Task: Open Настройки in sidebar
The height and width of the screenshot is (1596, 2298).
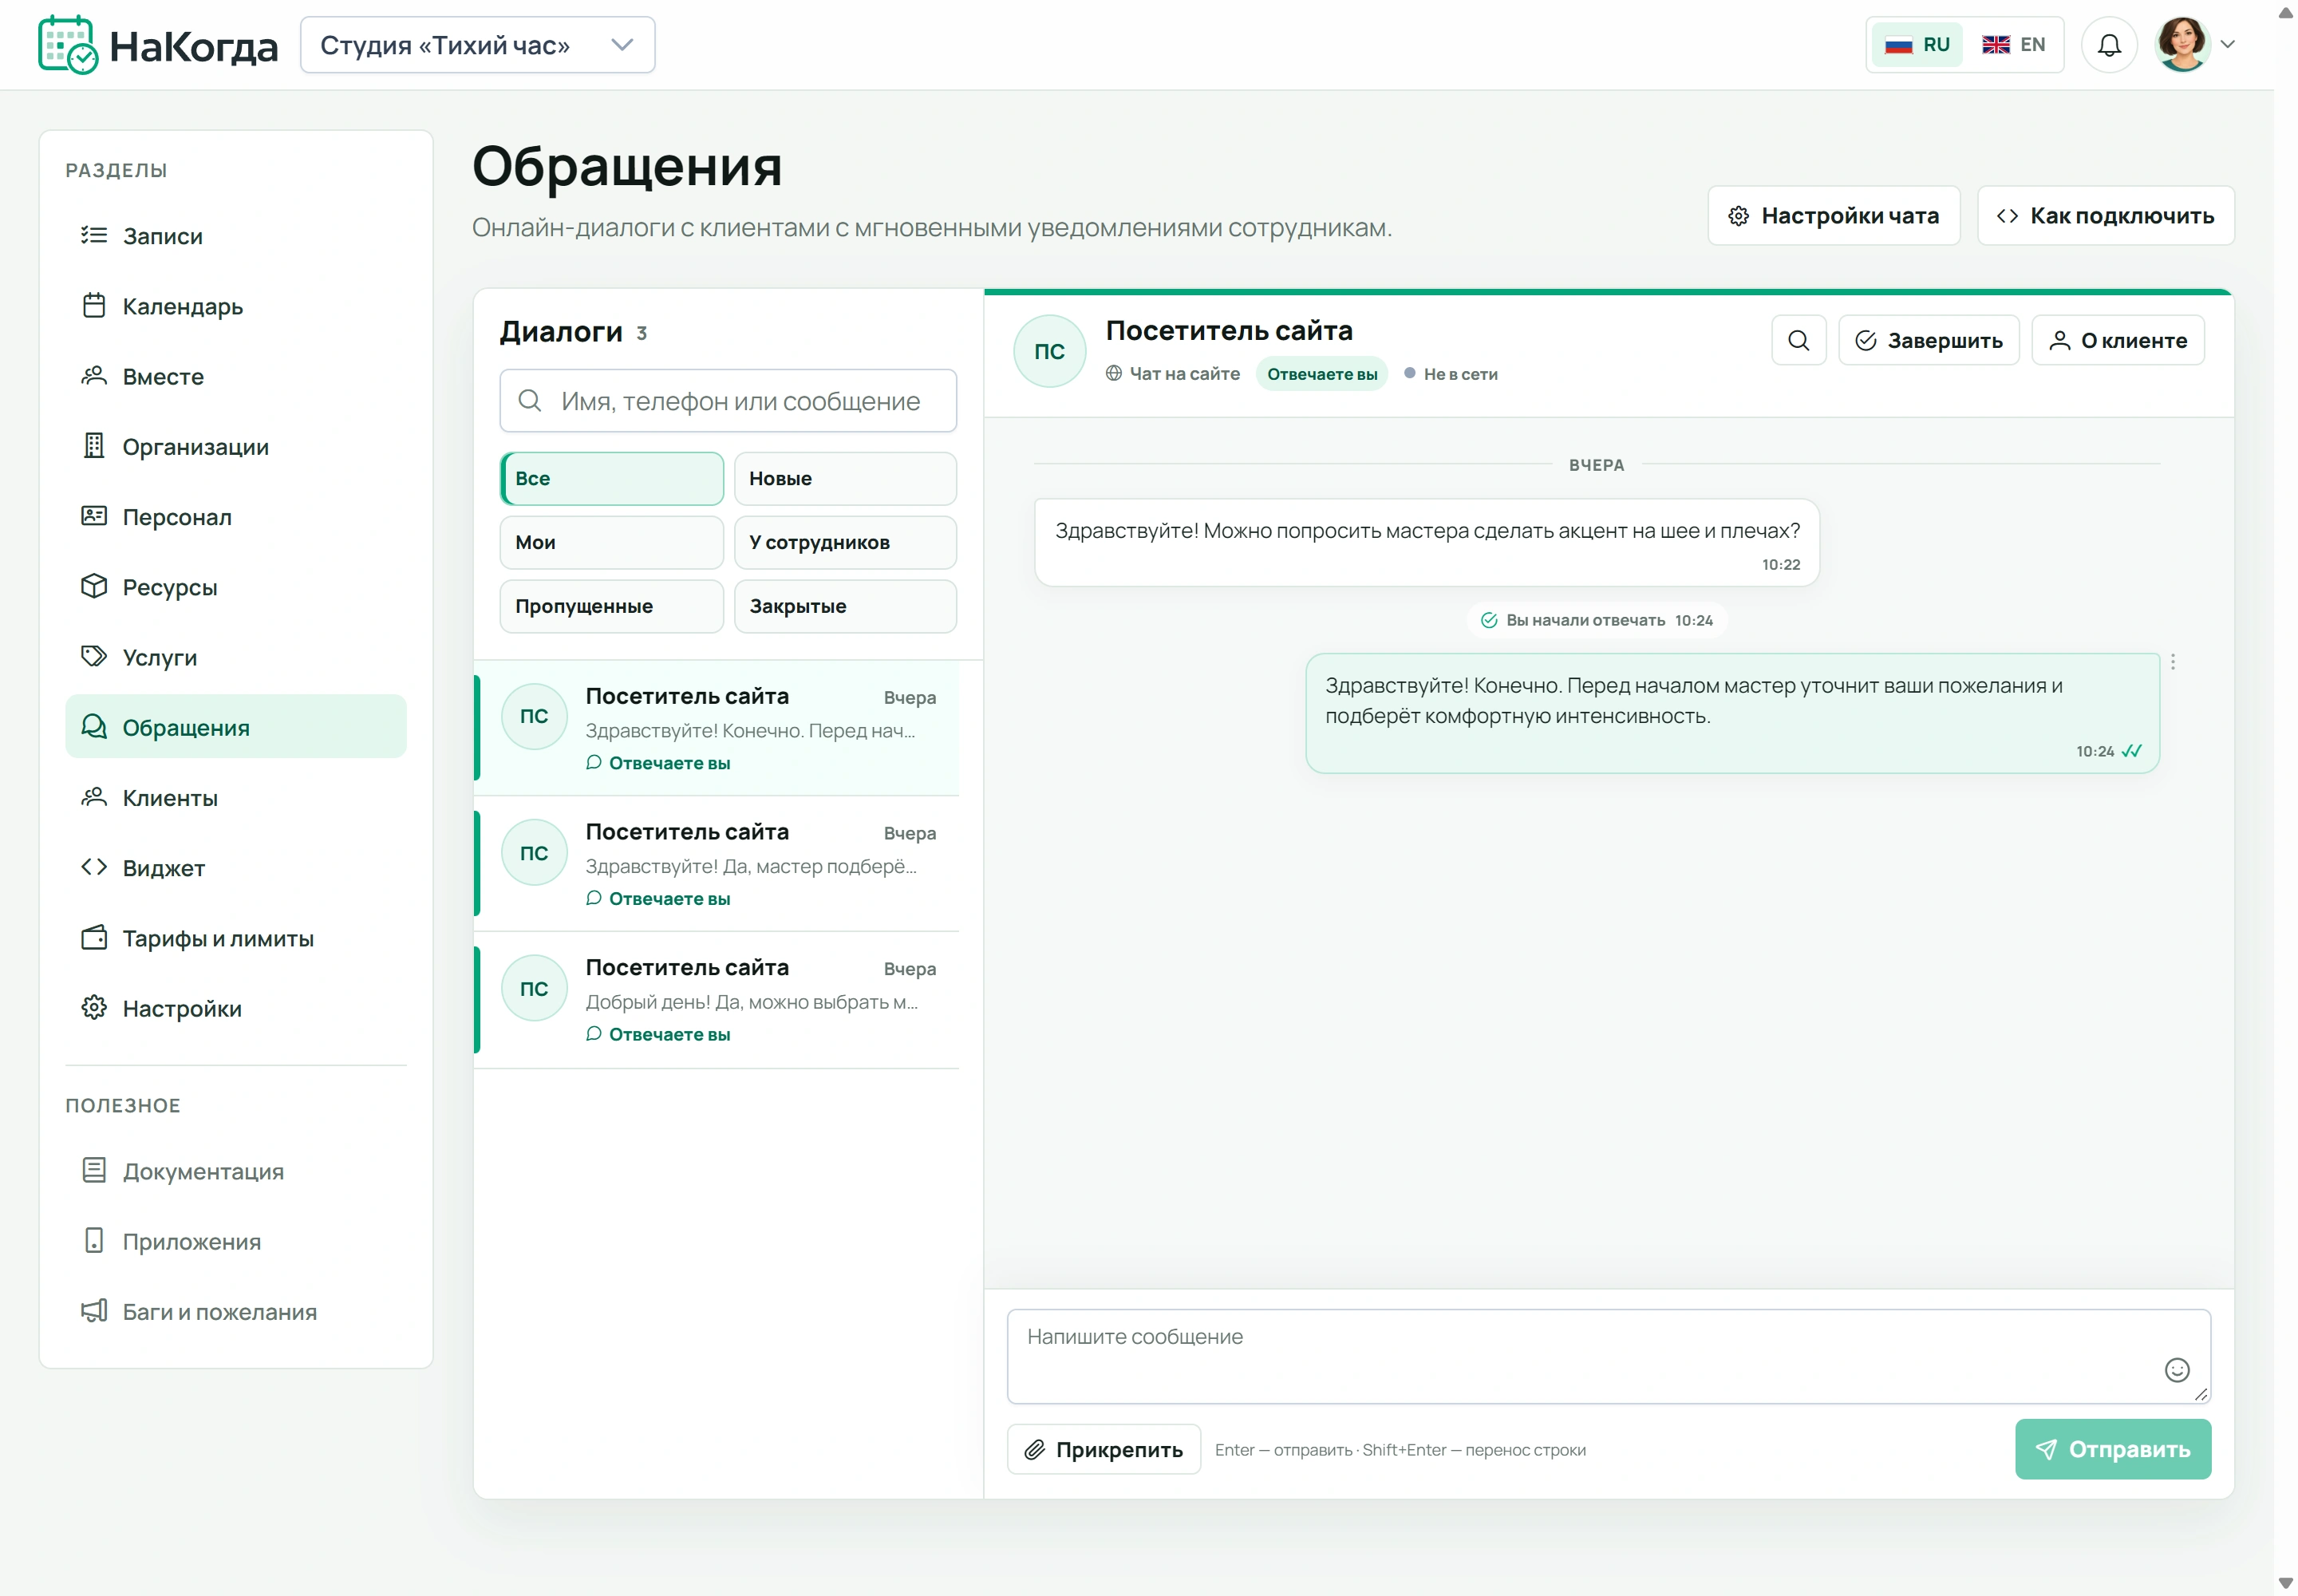Action: pos(236,1008)
